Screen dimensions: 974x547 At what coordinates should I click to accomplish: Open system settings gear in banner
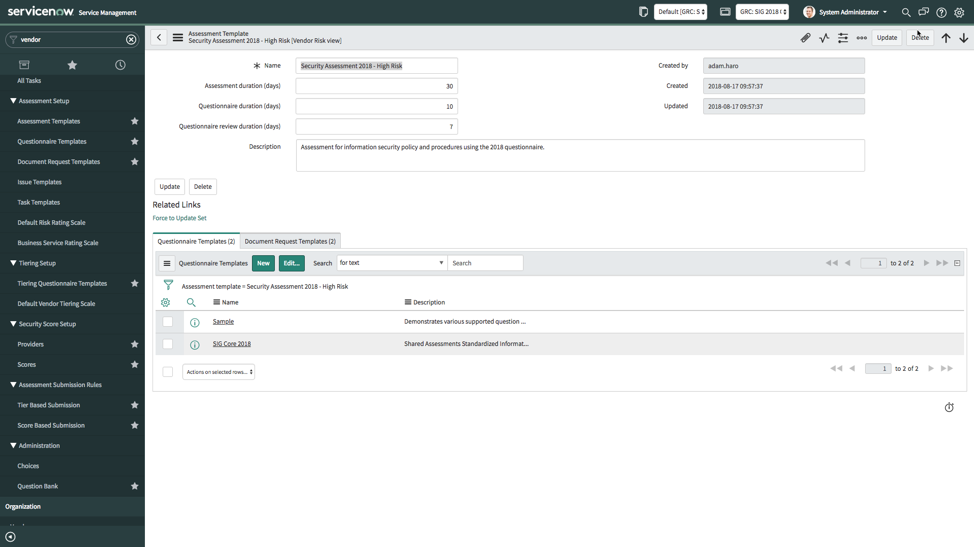click(x=959, y=12)
